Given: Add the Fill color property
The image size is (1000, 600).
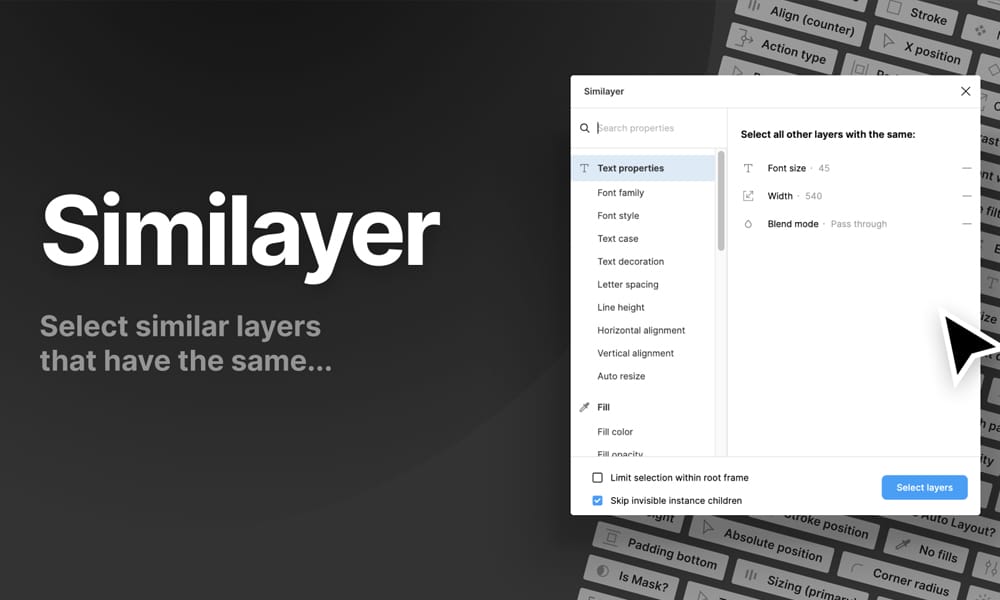Looking at the screenshot, I should coord(615,432).
